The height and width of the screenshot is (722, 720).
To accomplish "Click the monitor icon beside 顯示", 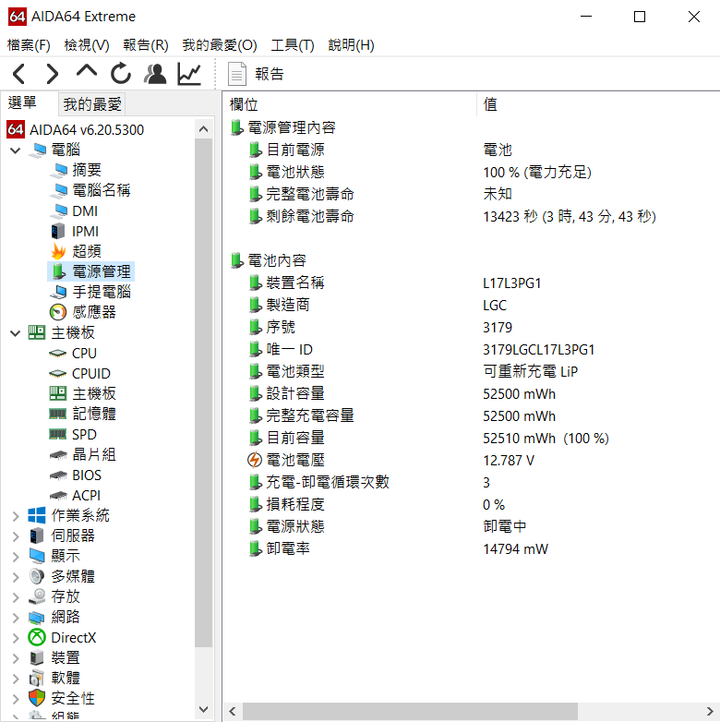I will click(x=37, y=556).
